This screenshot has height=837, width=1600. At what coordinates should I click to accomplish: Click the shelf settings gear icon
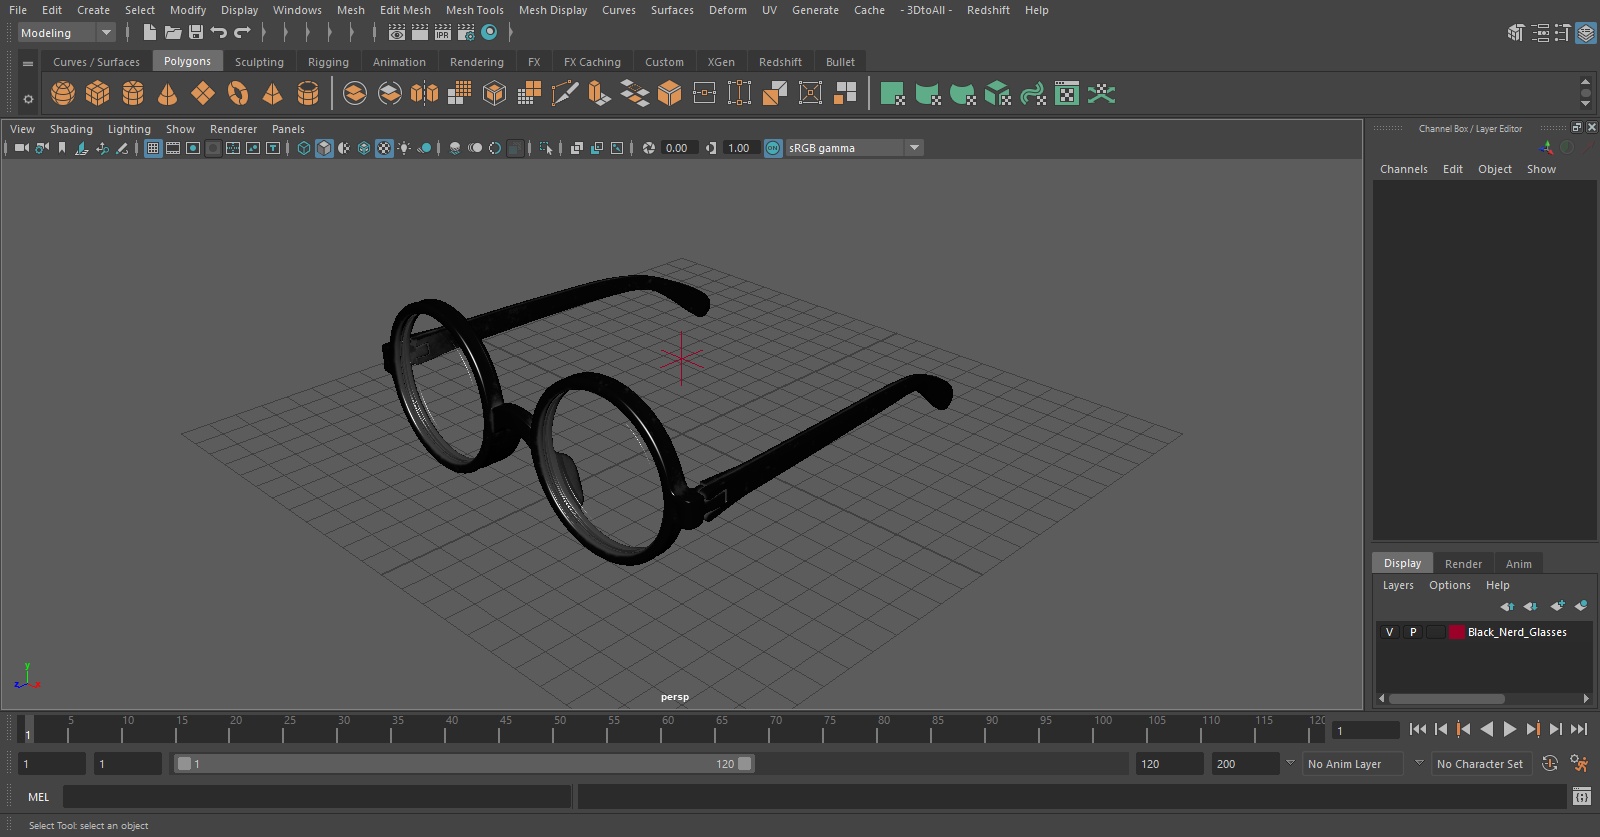[x=28, y=98]
